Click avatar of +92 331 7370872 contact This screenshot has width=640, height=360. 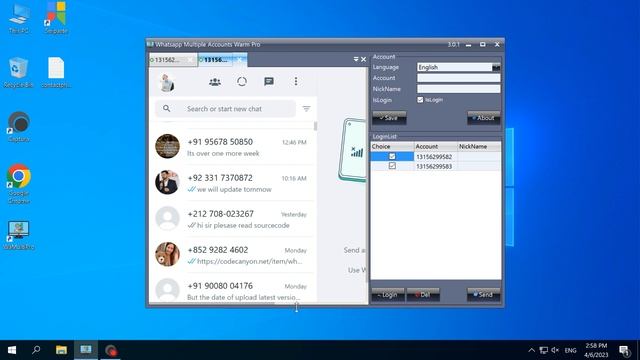point(167,182)
